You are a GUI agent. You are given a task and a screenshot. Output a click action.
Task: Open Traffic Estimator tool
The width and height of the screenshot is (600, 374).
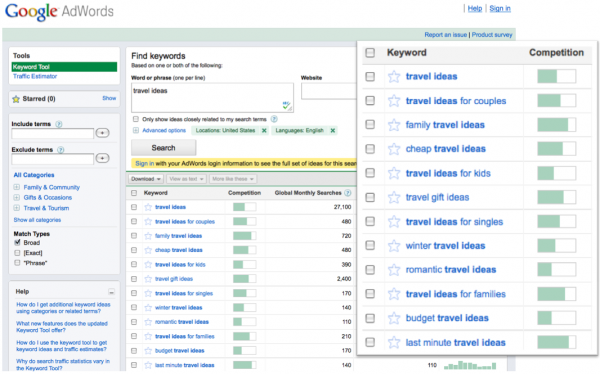[35, 76]
